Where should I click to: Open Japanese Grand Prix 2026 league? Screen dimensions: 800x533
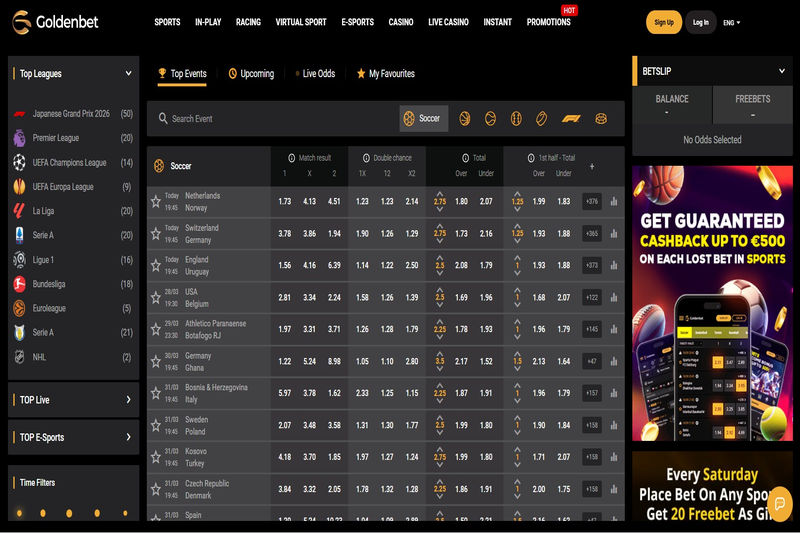pyautogui.click(x=73, y=114)
